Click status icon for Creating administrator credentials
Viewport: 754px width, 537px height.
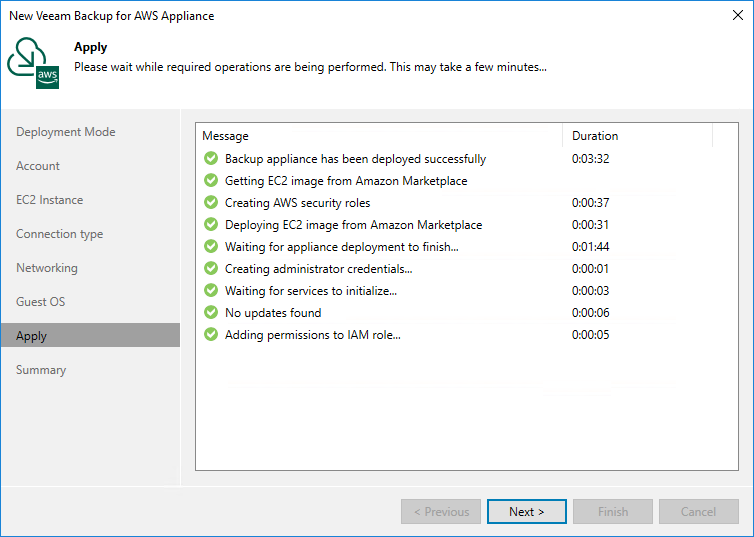[x=211, y=268]
